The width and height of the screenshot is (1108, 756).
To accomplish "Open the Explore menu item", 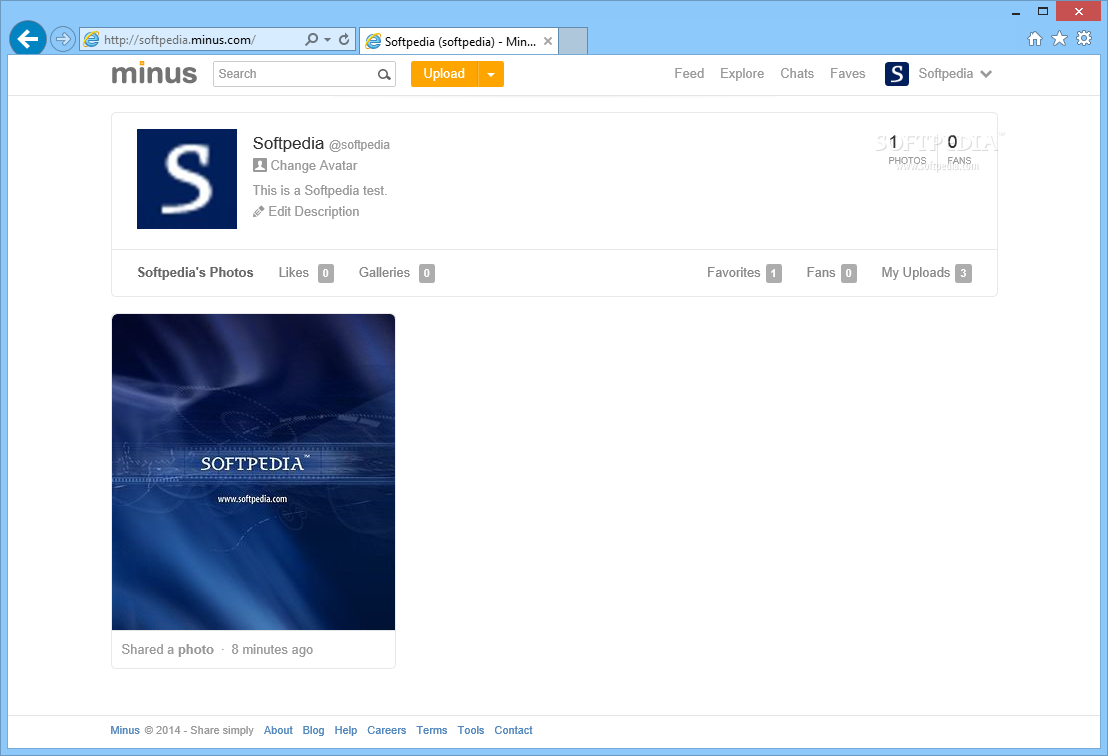I will (742, 73).
